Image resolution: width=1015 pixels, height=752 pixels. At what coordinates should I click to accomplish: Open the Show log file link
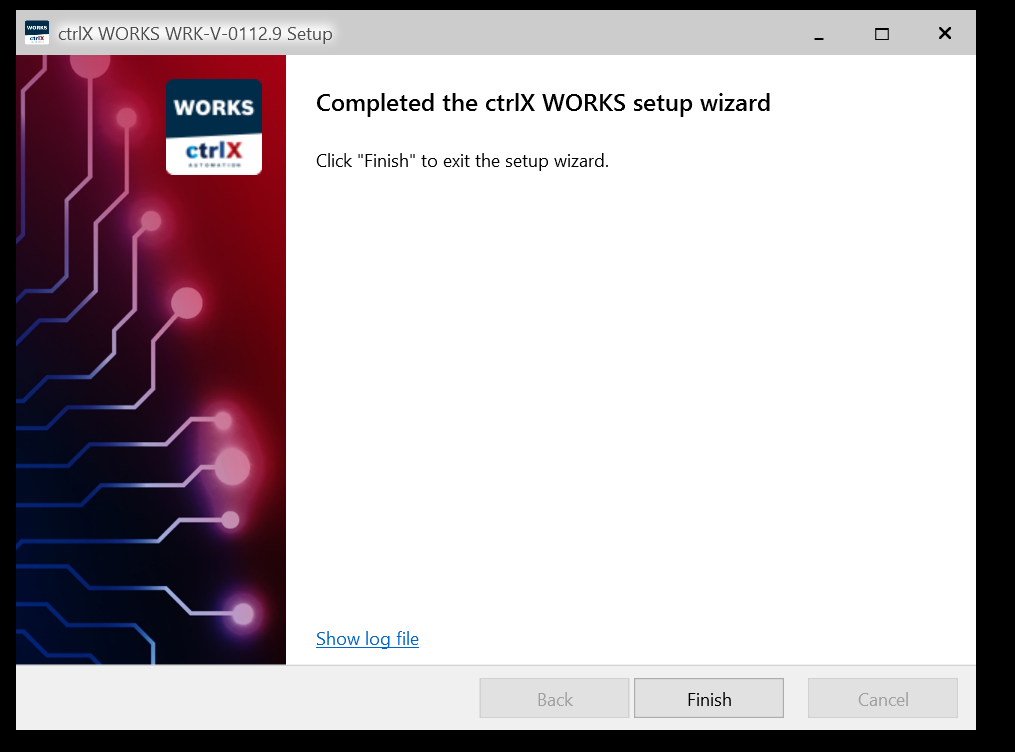pyautogui.click(x=367, y=639)
